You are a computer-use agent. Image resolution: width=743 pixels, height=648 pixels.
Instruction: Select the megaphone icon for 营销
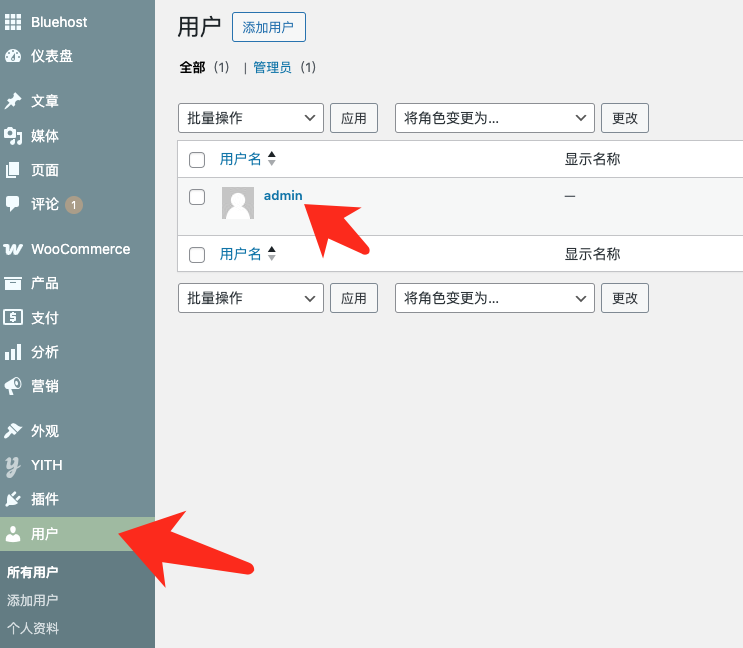(x=13, y=386)
